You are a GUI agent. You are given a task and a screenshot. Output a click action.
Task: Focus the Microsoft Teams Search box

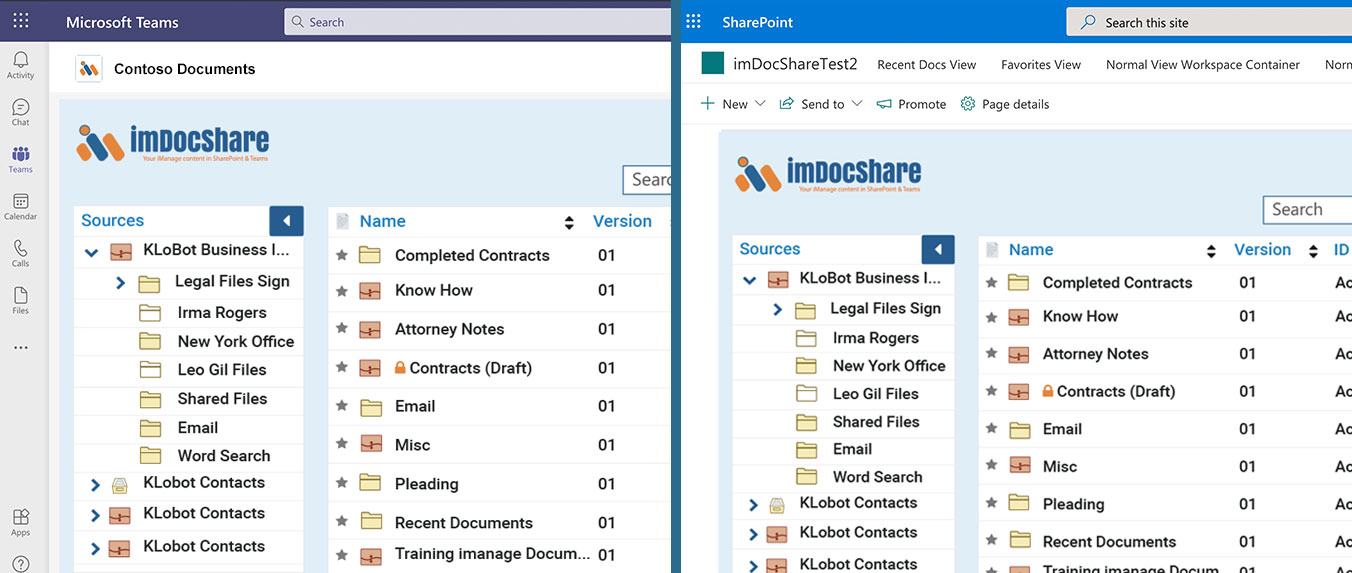click(x=478, y=22)
